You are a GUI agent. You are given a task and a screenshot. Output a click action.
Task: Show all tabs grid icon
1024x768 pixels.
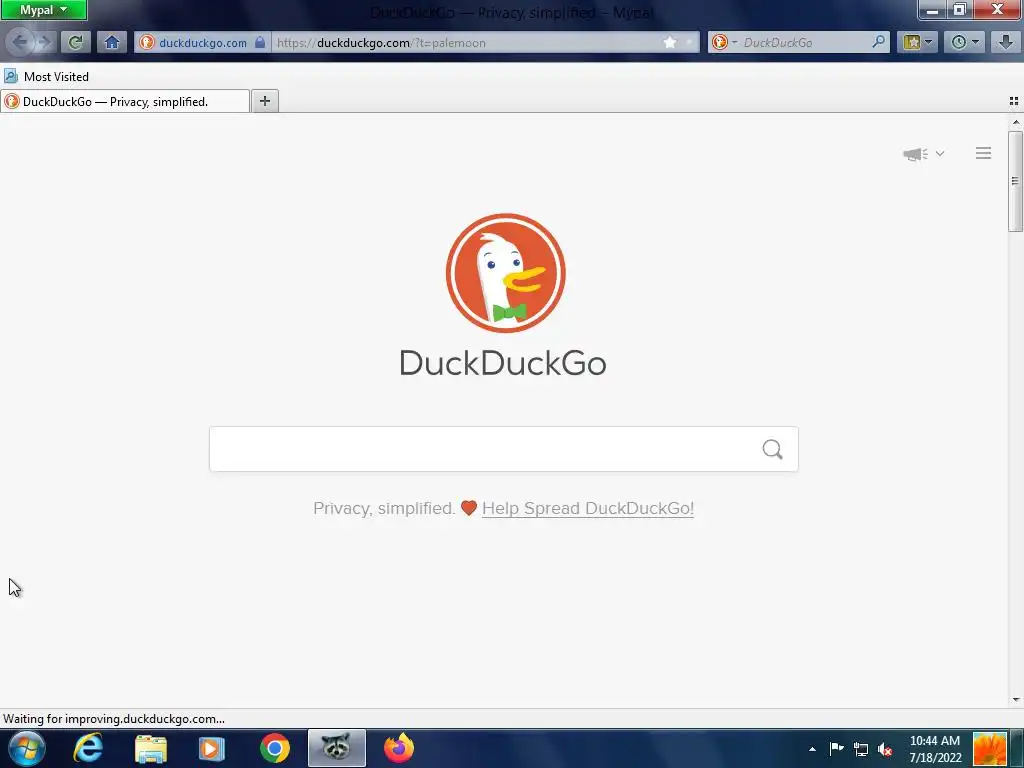pyautogui.click(x=1014, y=101)
